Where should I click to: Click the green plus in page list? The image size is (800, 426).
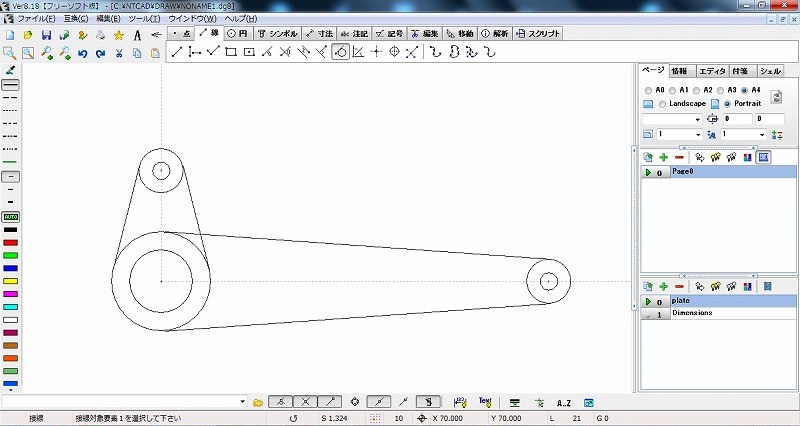tap(663, 157)
